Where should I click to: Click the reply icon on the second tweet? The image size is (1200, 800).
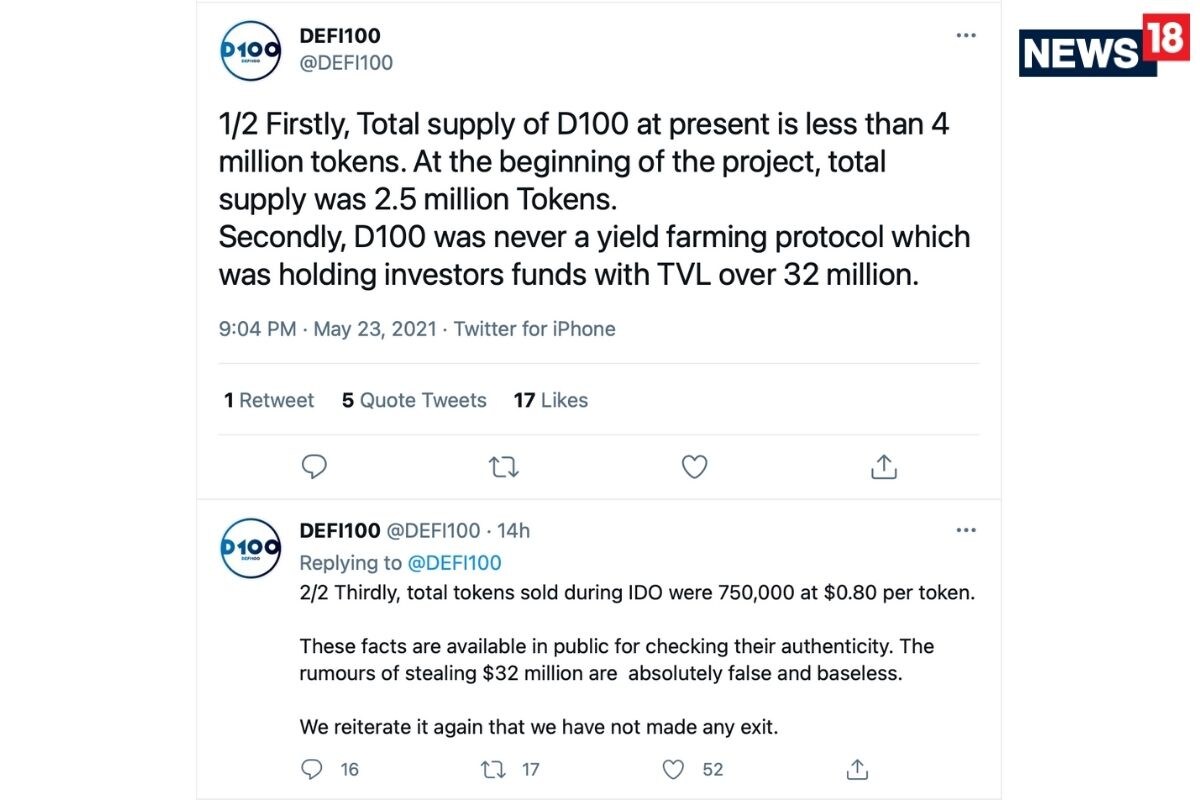313,769
